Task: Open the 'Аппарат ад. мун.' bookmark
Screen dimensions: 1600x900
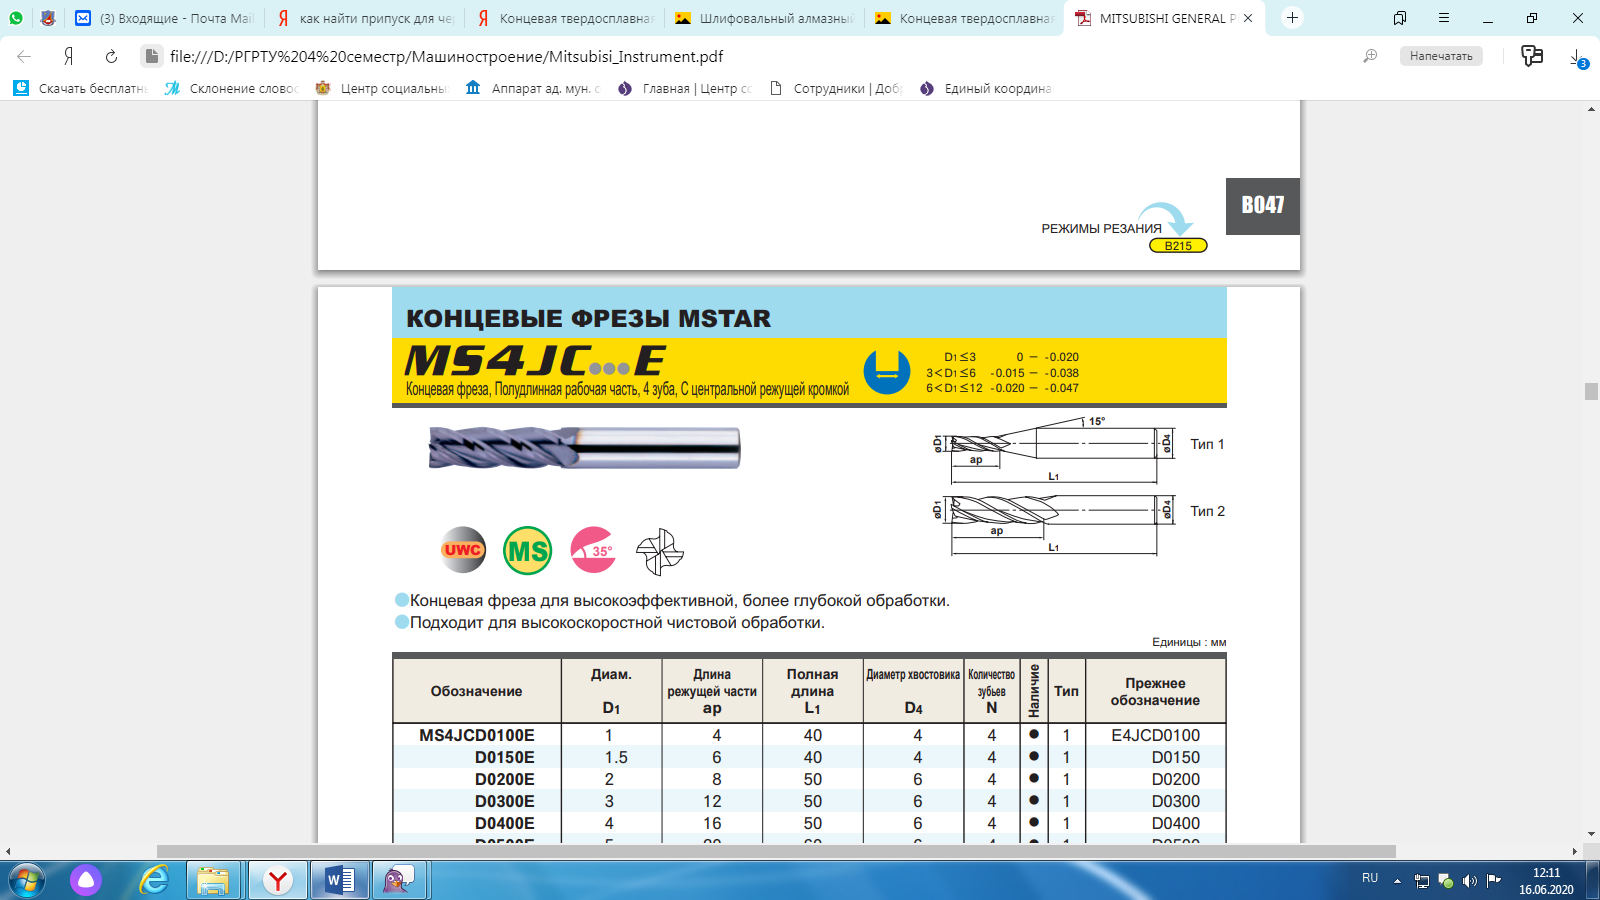Action: pyautogui.click(x=533, y=88)
